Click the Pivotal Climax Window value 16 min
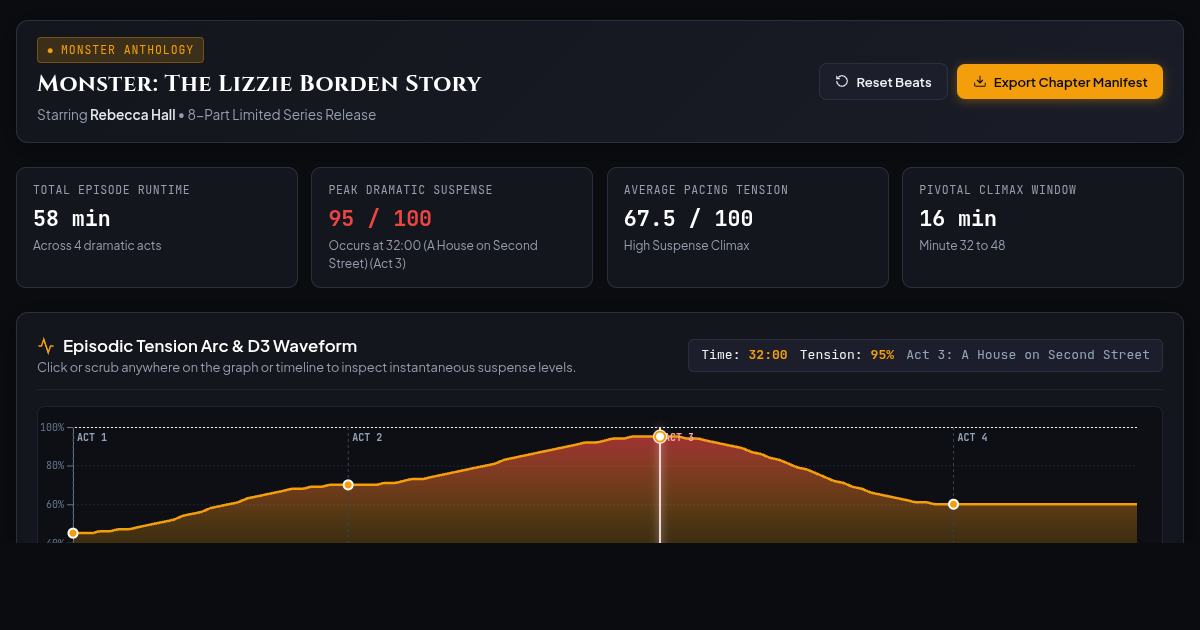Image resolution: width=1200 pixels, height=630 pixels. (958, 218)
